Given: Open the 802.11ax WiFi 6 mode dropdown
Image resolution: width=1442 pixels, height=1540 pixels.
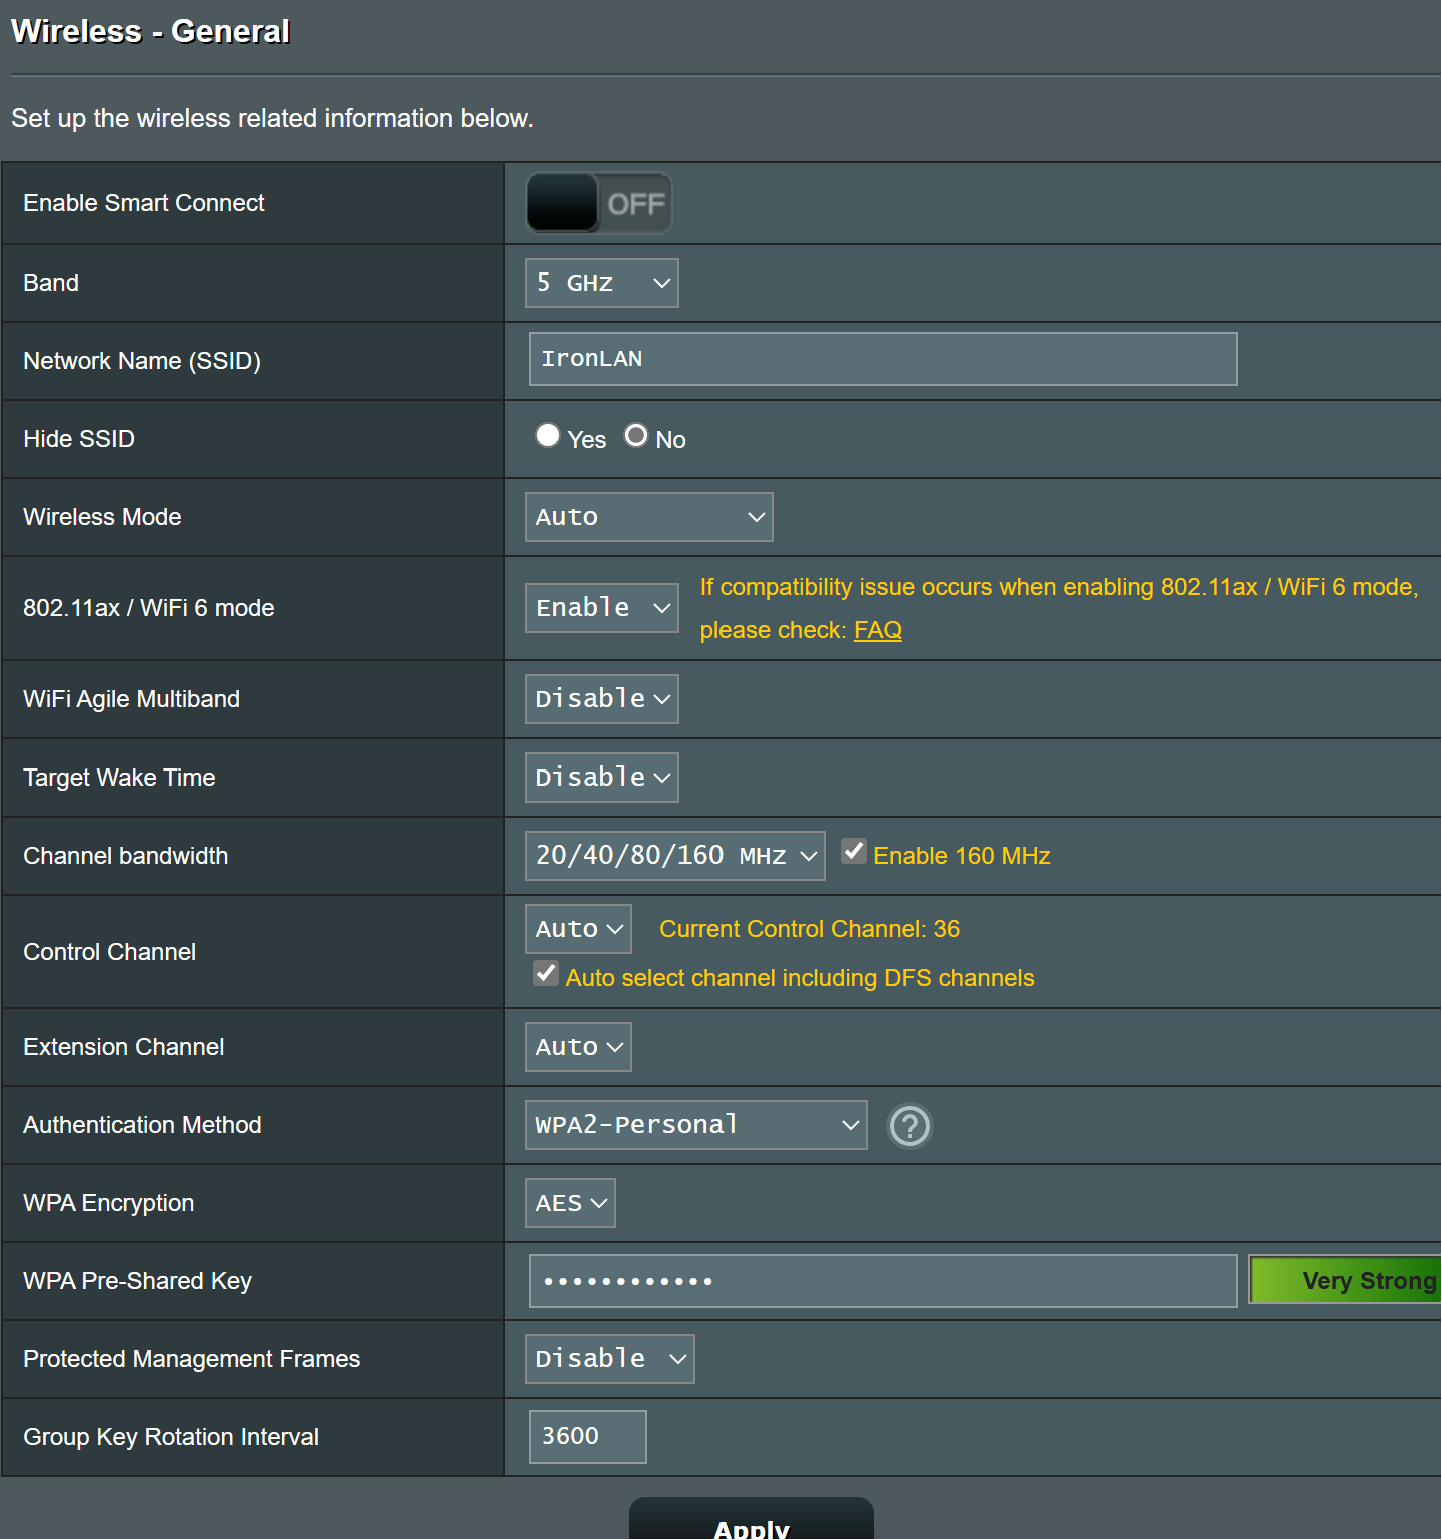Looking at the screenshot, I should 602,608.
